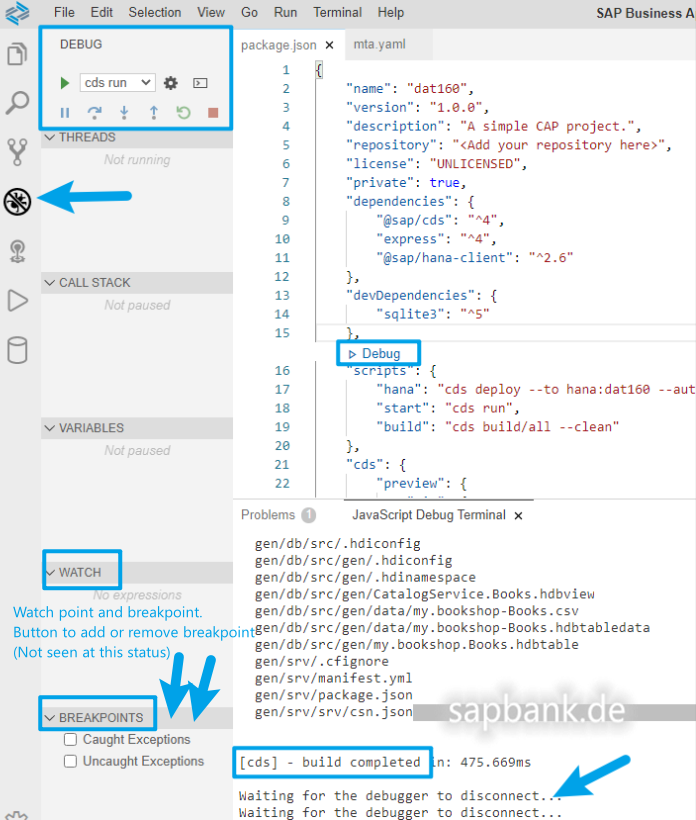The height and width of the screenshot is (820, 696).
Task: Open the 'cds run' configuration dropdown
Action: click(x=117, y=83)
